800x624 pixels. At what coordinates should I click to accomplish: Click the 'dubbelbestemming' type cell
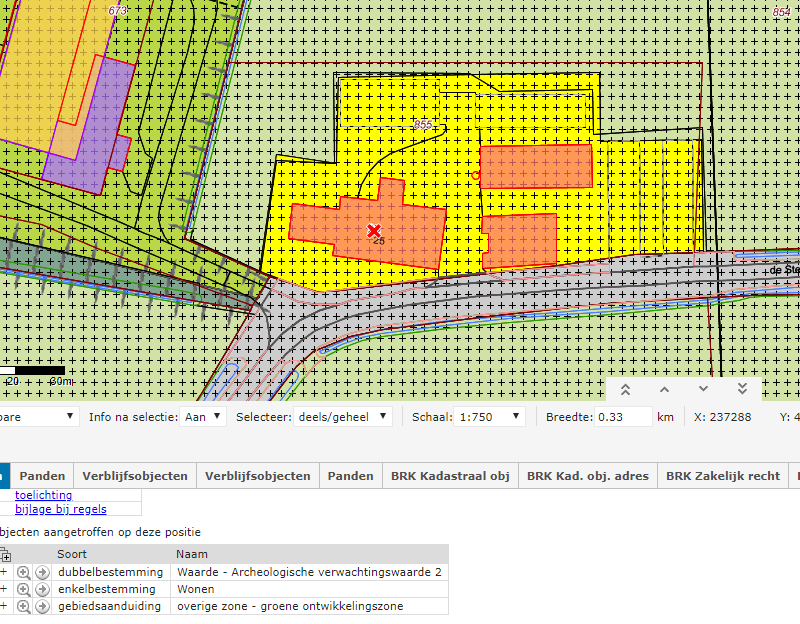111,572
